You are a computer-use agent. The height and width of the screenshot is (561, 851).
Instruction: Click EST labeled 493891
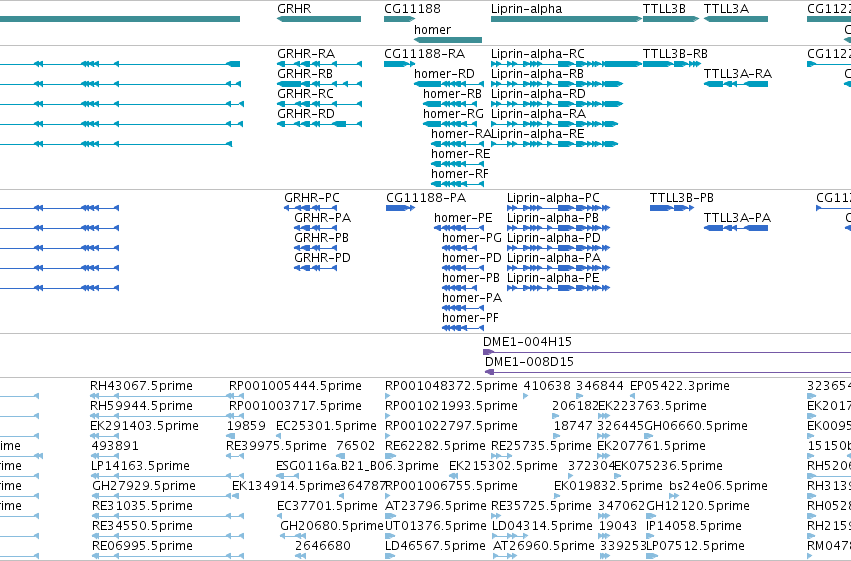(x=115, y=446)
